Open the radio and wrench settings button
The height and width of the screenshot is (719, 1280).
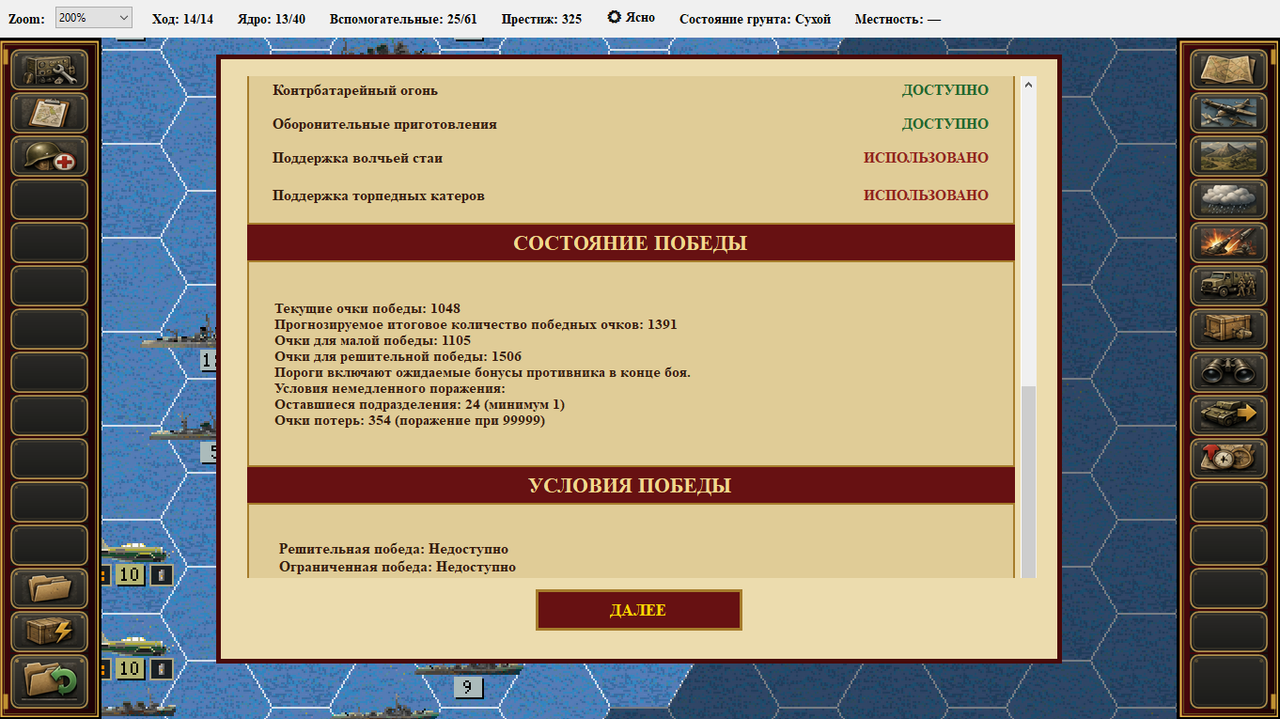[49, 69]
